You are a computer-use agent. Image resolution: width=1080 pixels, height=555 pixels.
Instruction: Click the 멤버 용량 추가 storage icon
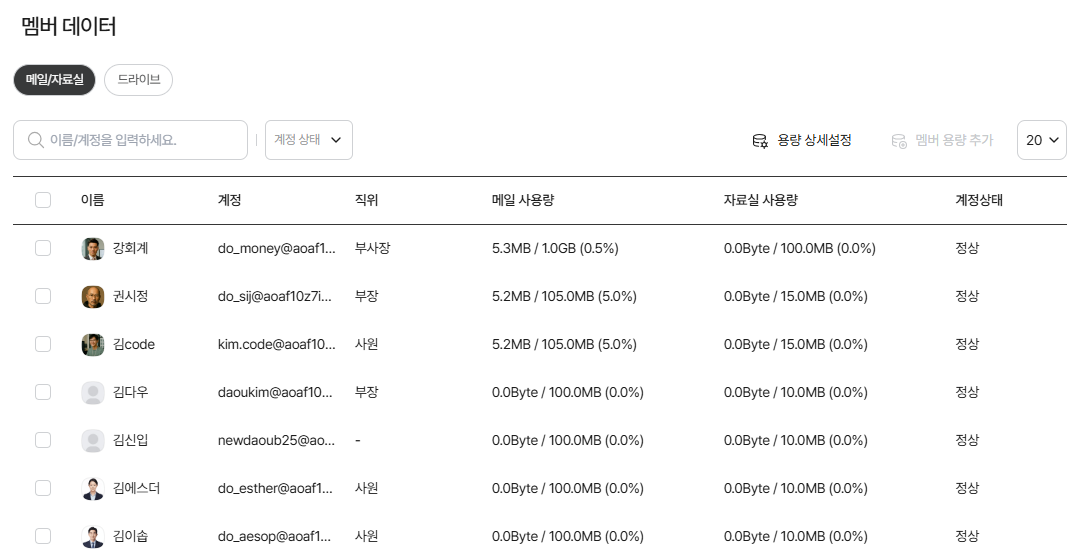tap(899, 141)
